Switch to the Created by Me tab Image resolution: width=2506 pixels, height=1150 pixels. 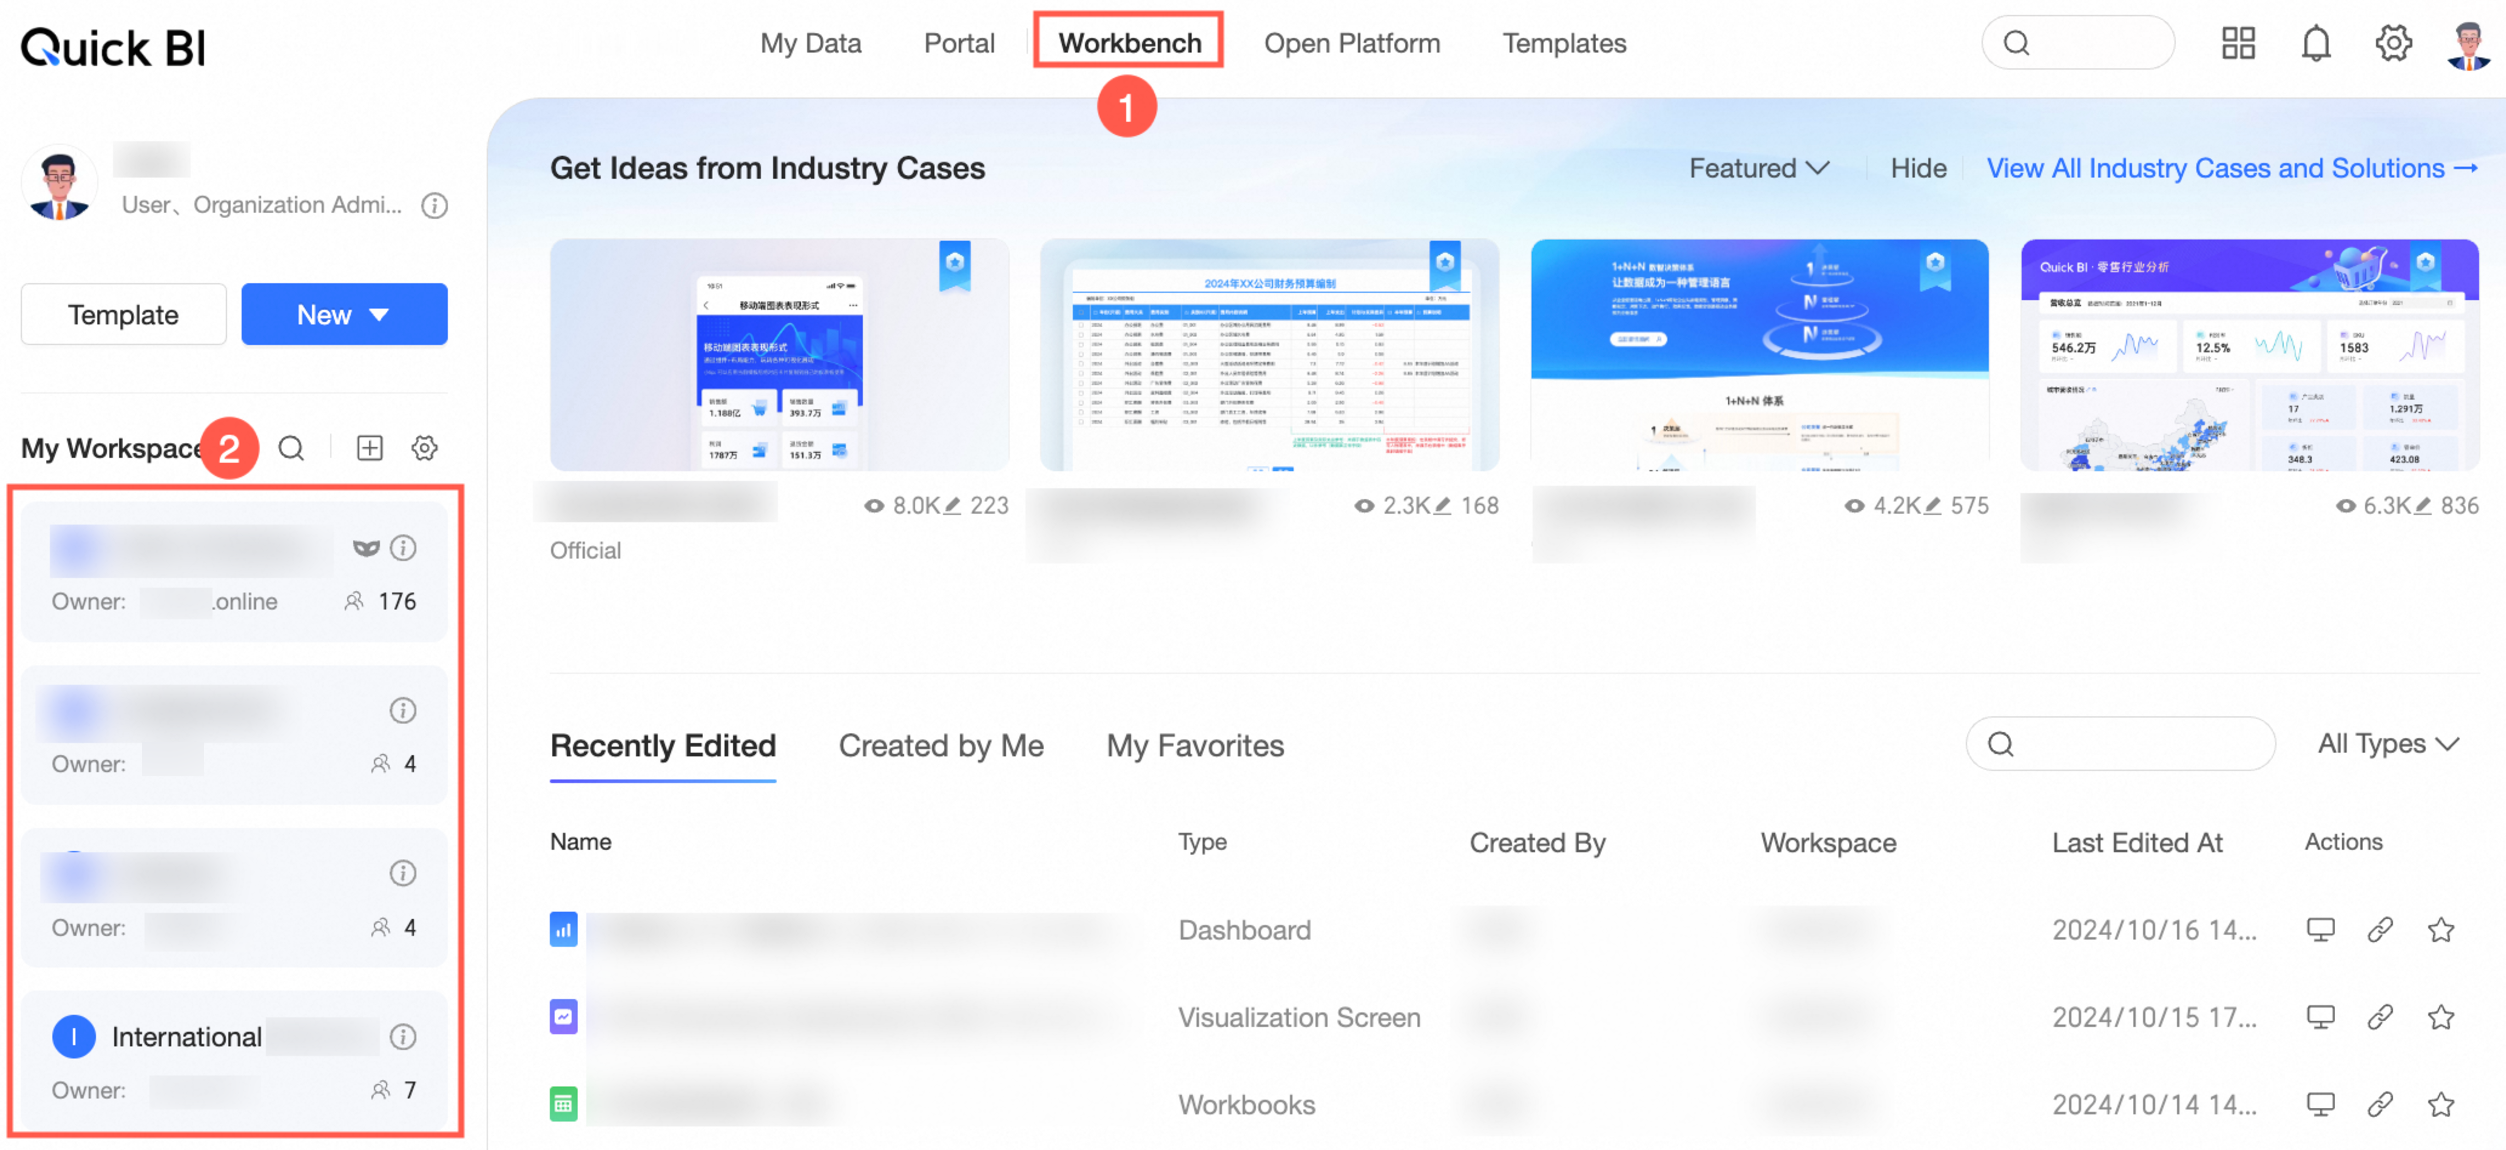coord(941,746)
